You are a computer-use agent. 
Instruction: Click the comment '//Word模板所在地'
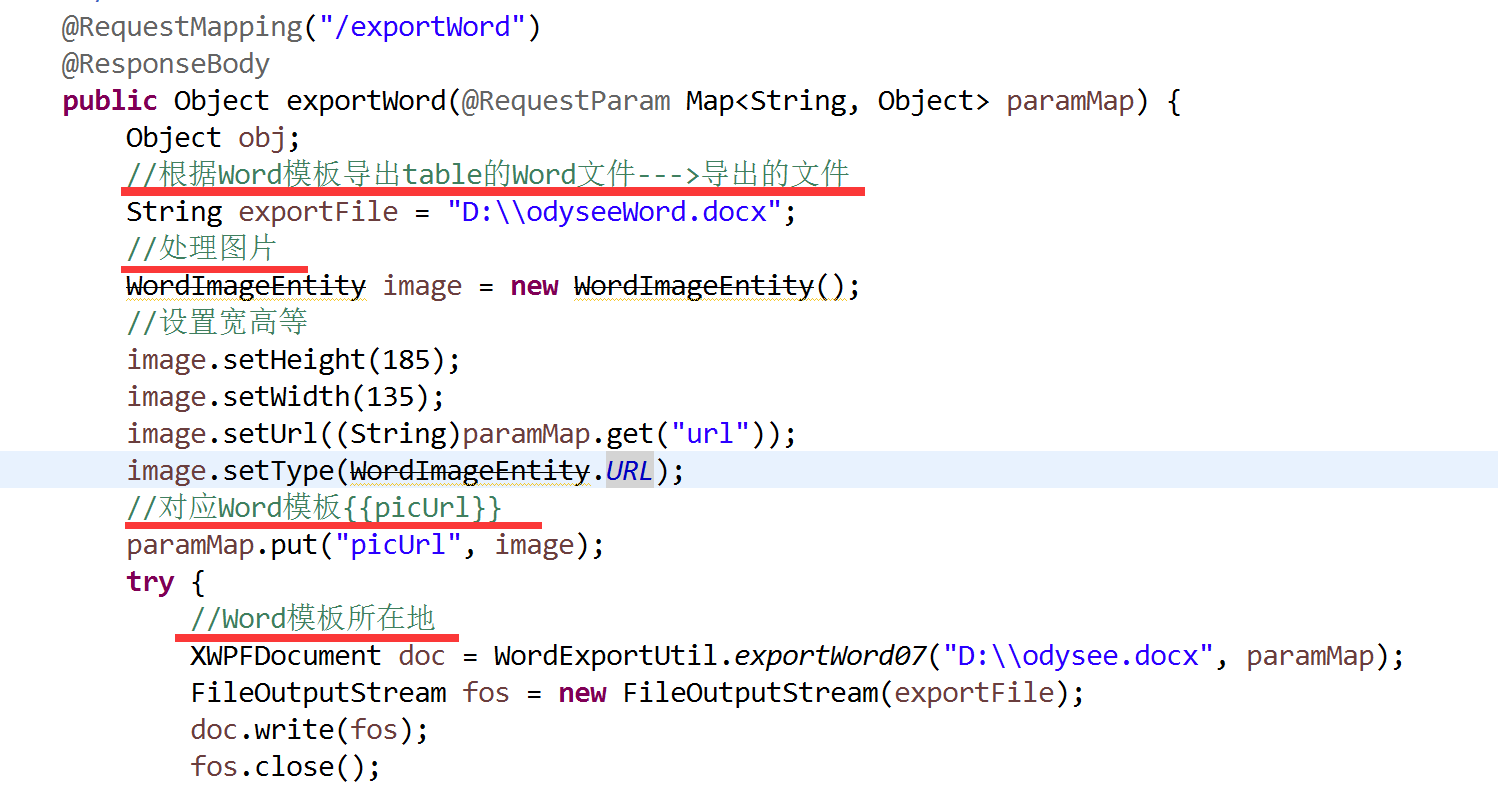coord(313,619)
